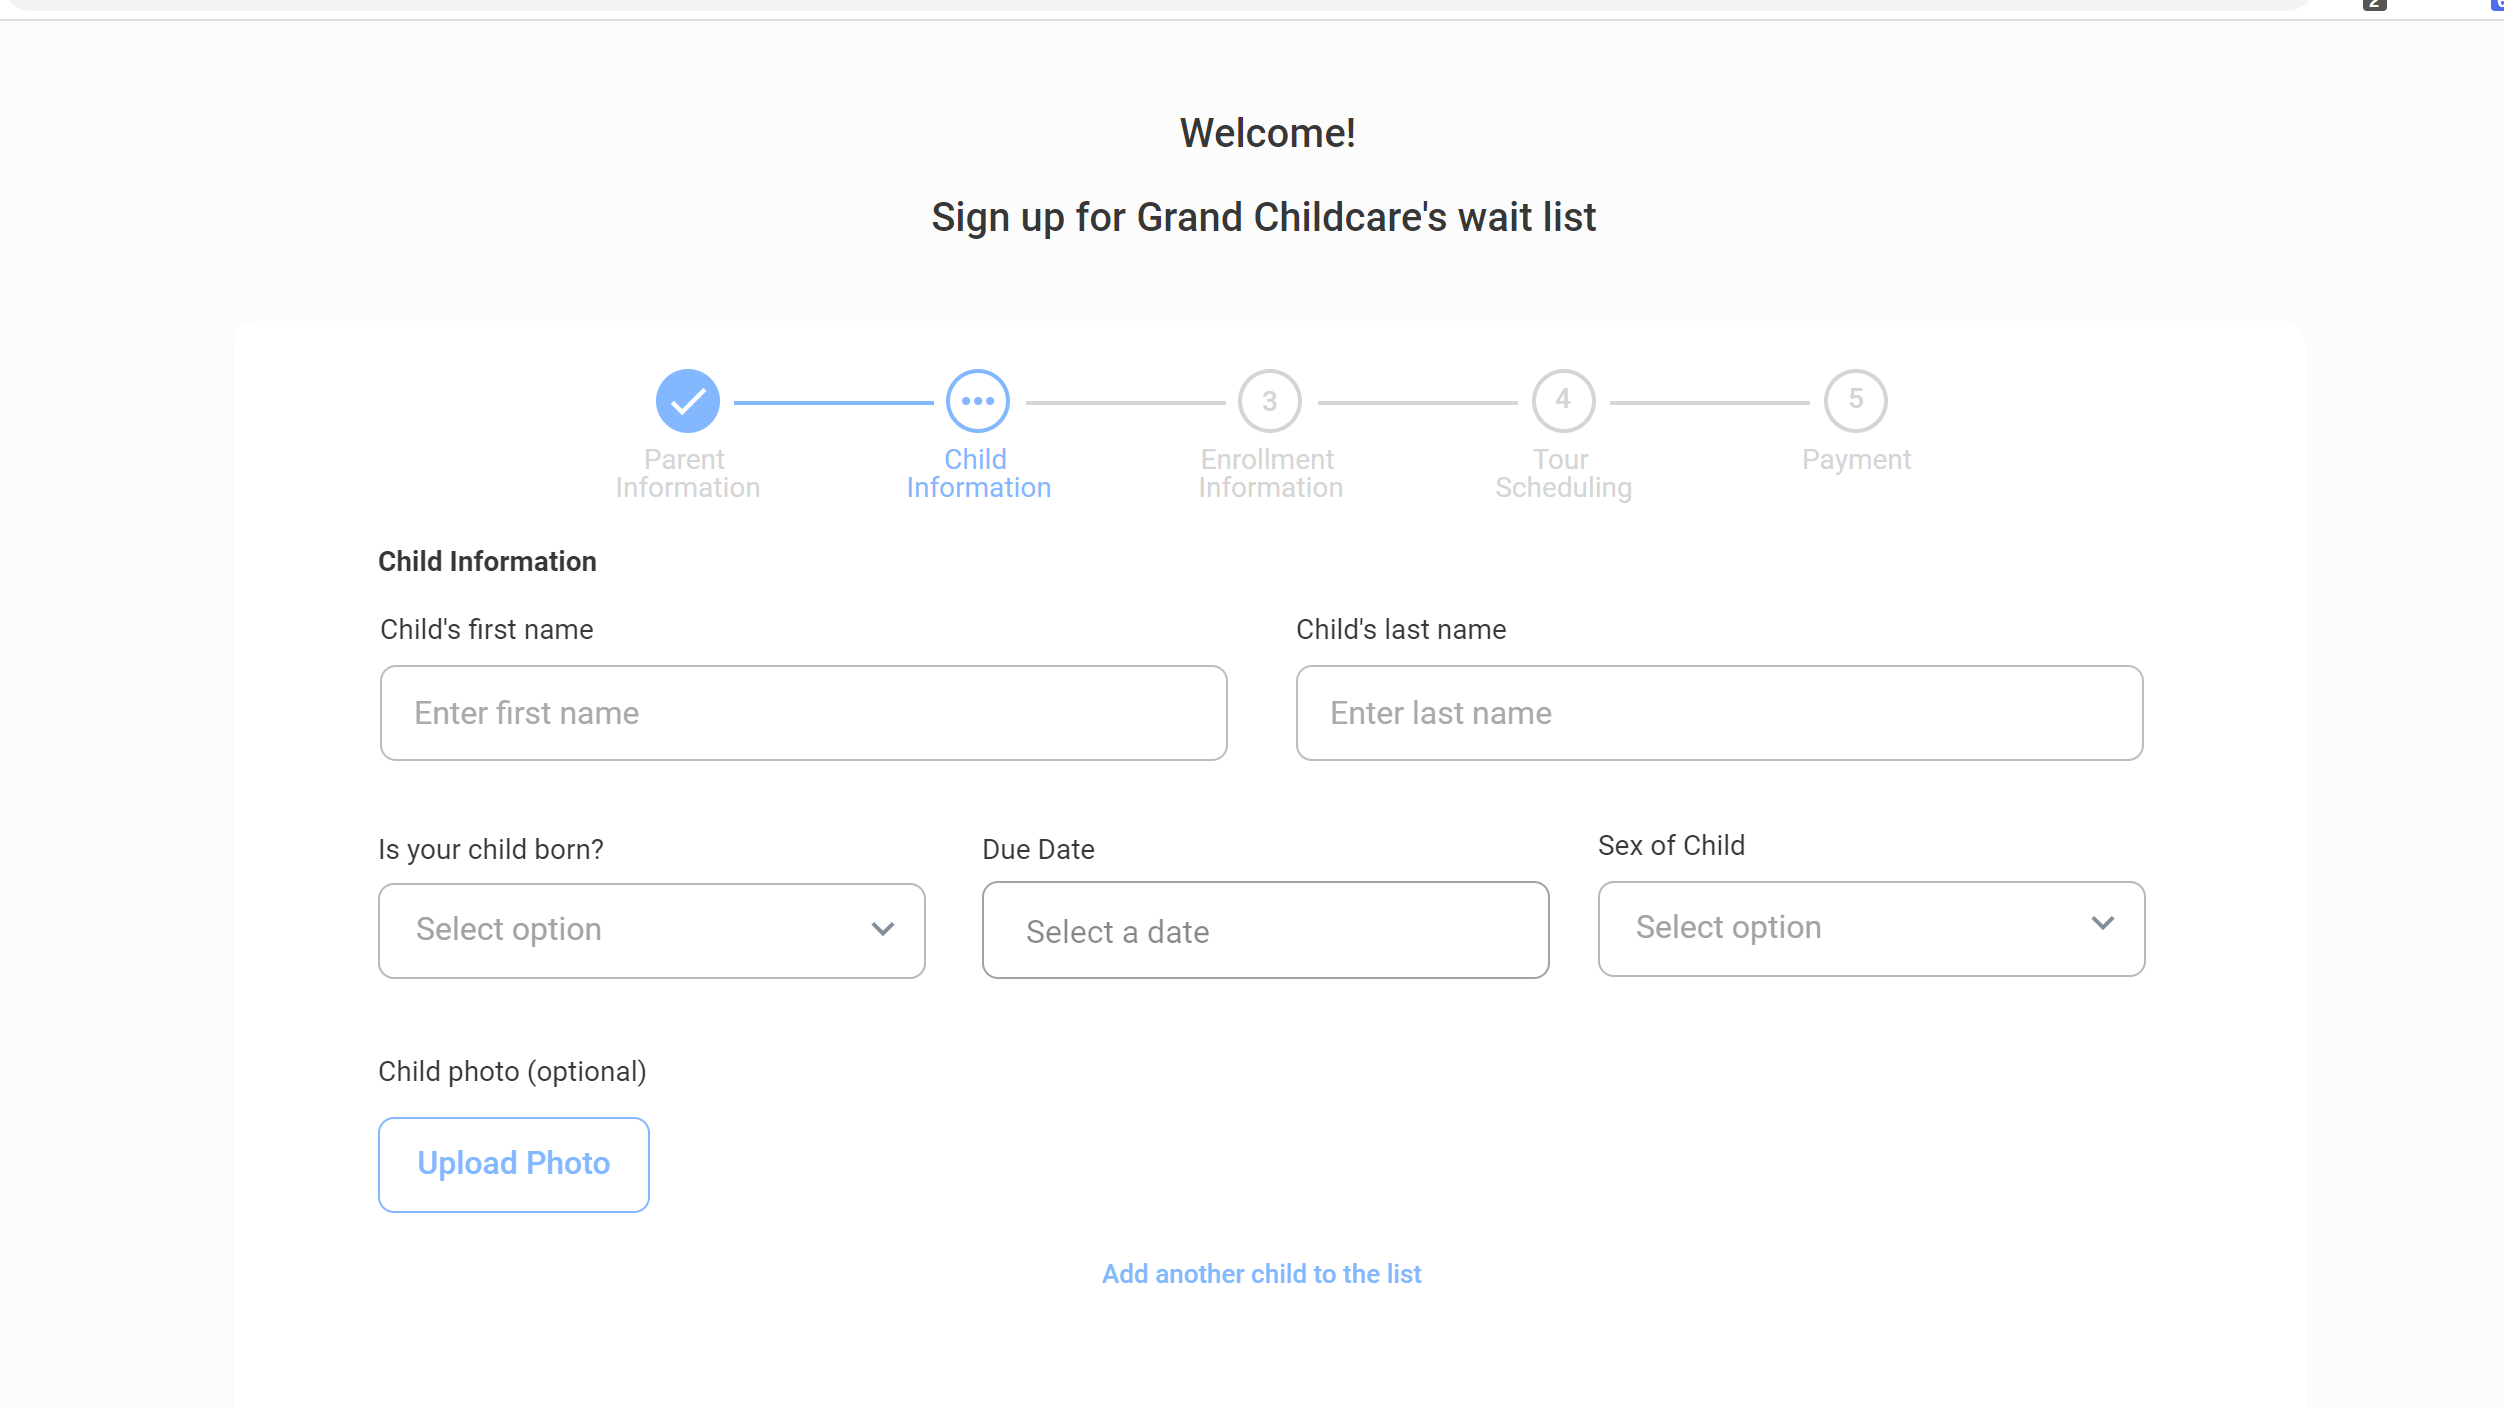Click the Tour Scheduling step label
2504x1408 pixels.
1563,473
